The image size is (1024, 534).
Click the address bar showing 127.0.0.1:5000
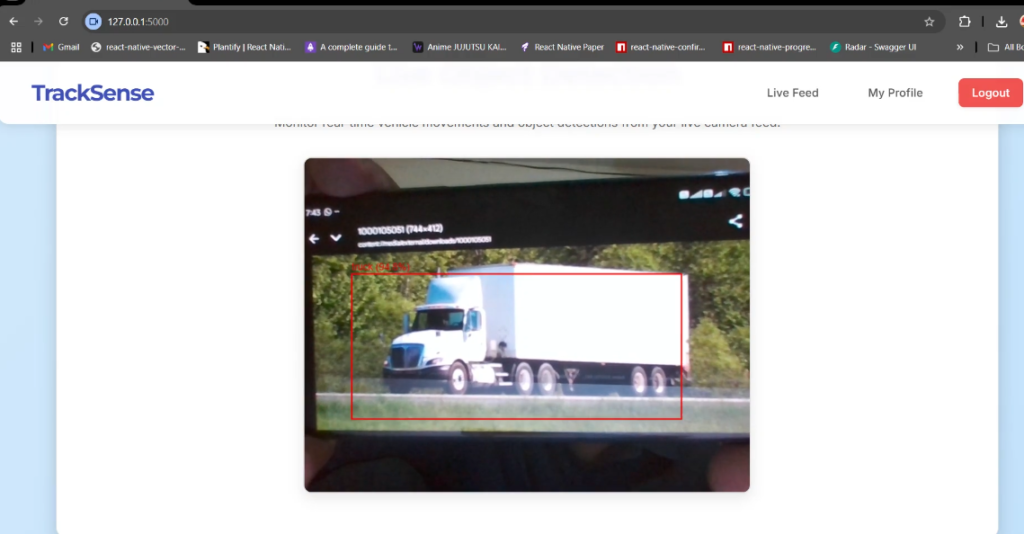pos(513,22)
